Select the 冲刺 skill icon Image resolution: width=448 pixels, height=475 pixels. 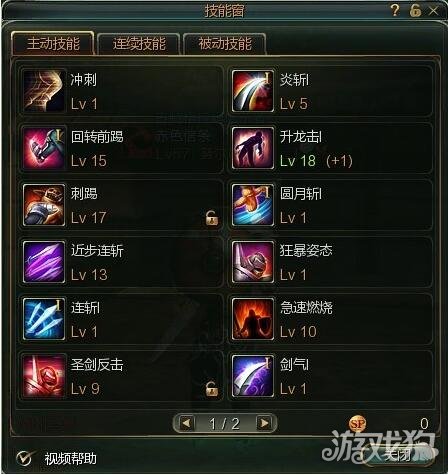point(44,91)
